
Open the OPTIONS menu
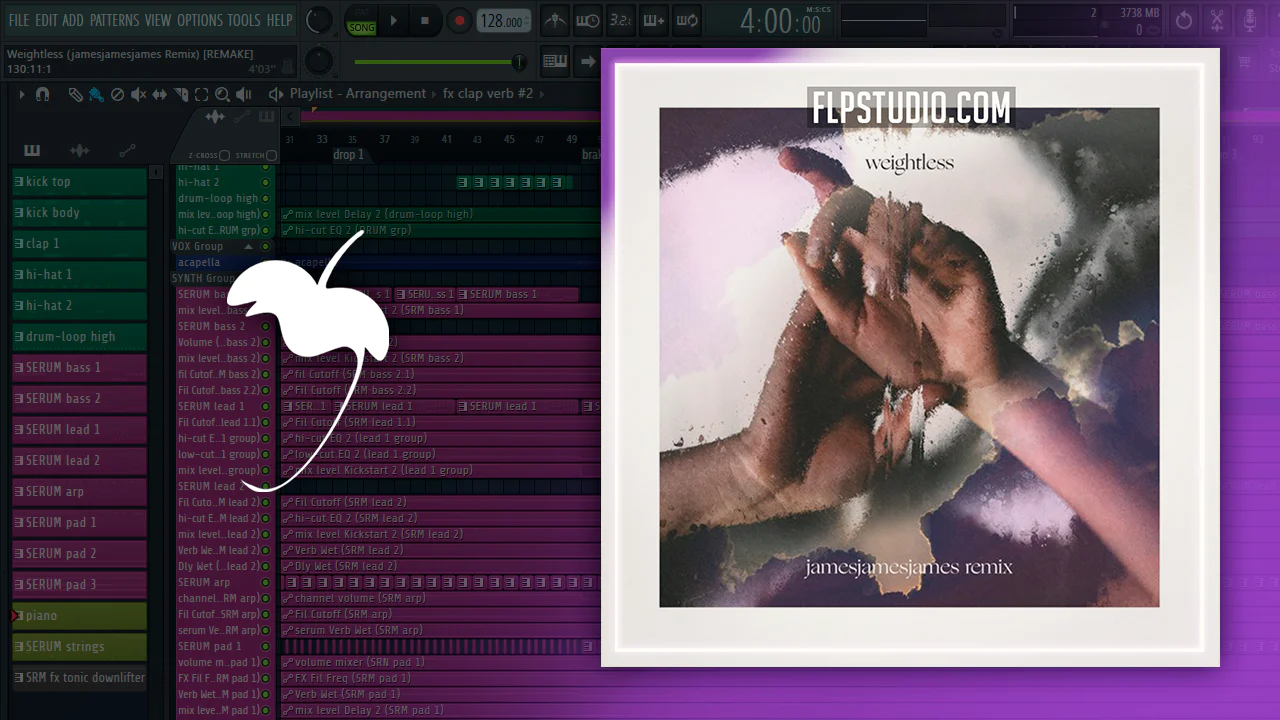pyautogui.click(x=200, y=20)
